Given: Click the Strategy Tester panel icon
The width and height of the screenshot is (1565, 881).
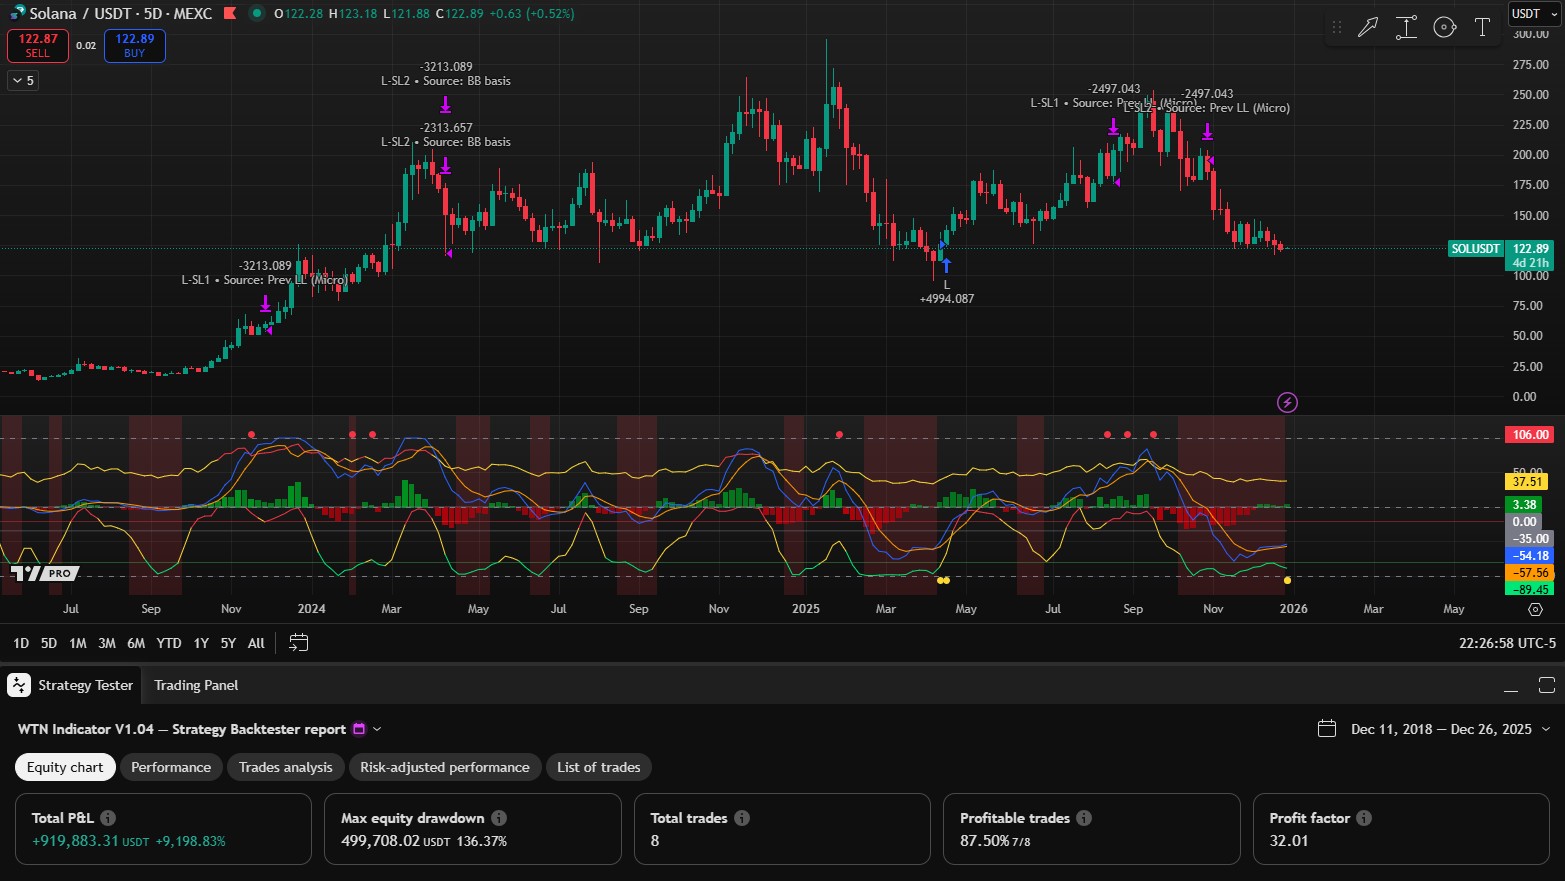Looking at the screenshot, I should [x=17, y=685].
